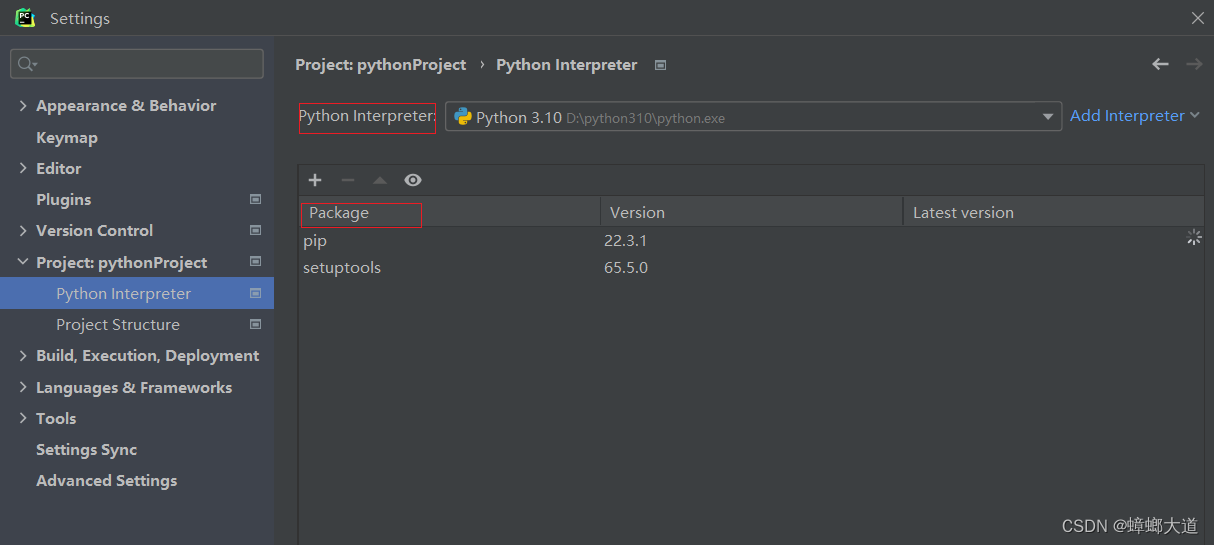Sort by Latest version column header
Image resolution: width=1214 pixels, height=545 pixels.
[x=1054, y=212]
